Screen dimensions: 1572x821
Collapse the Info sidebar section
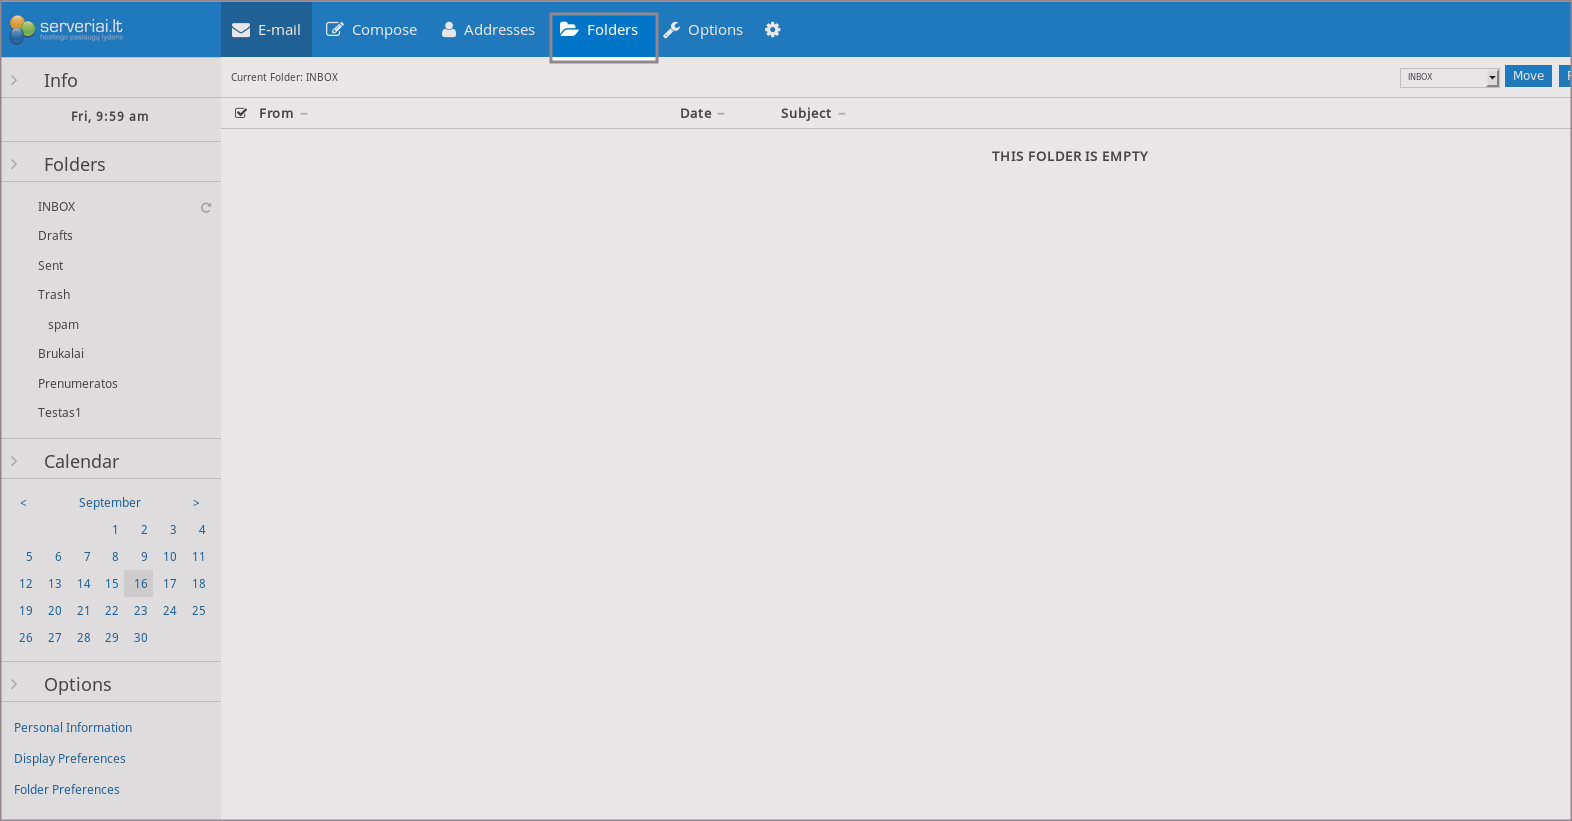[x=14, y=80]
